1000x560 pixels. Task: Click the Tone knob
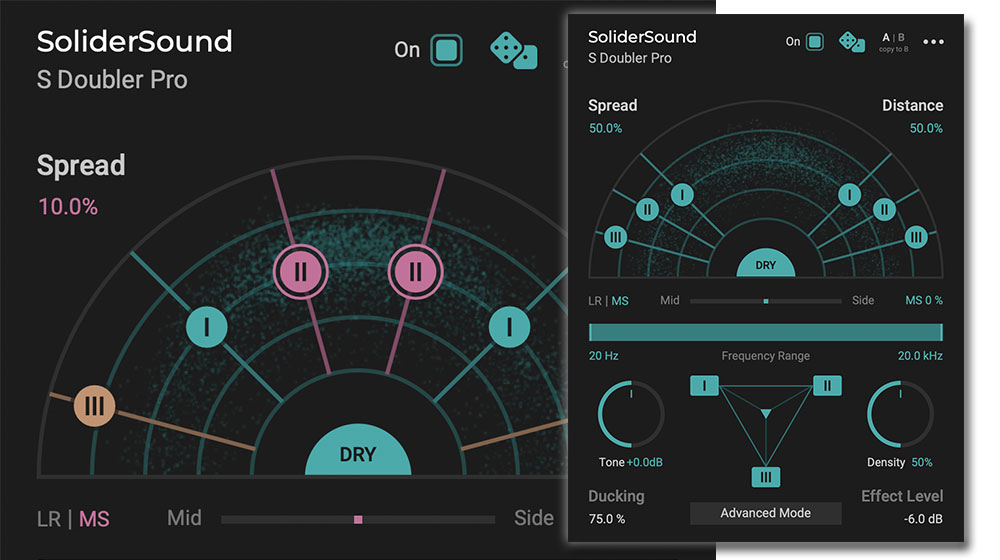click(x=630, y=414)
